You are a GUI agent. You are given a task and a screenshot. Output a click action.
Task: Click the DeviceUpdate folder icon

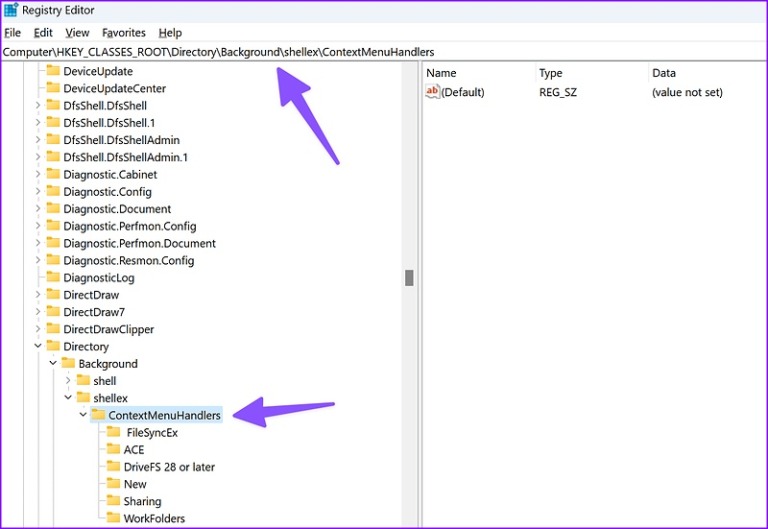point(53,71)
